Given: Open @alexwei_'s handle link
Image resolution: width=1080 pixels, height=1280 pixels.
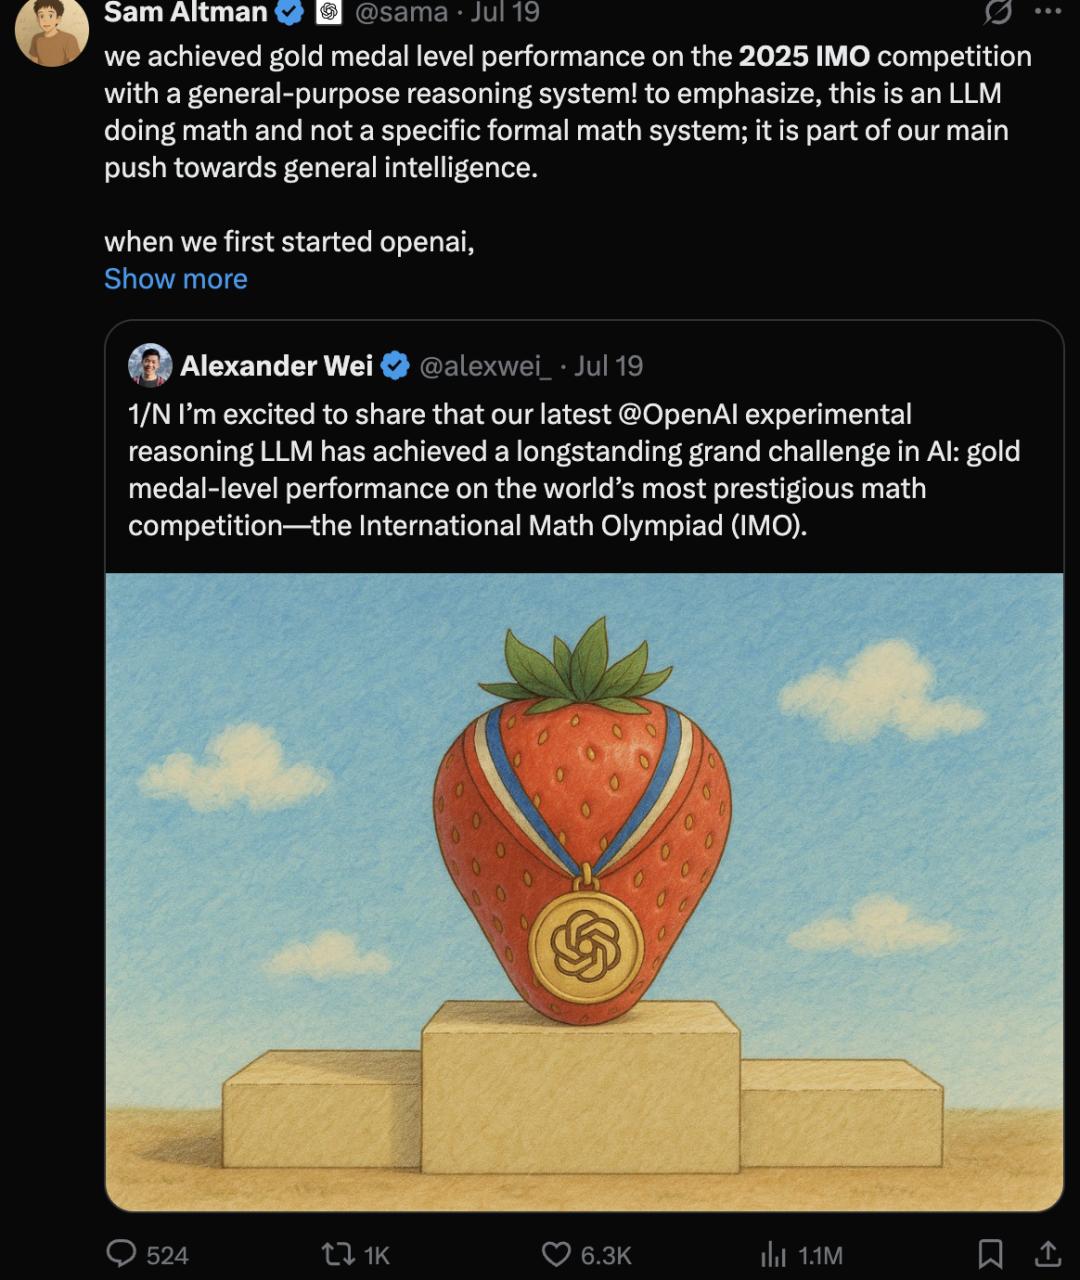Looking at the screenshot, I should click(487, 366).
